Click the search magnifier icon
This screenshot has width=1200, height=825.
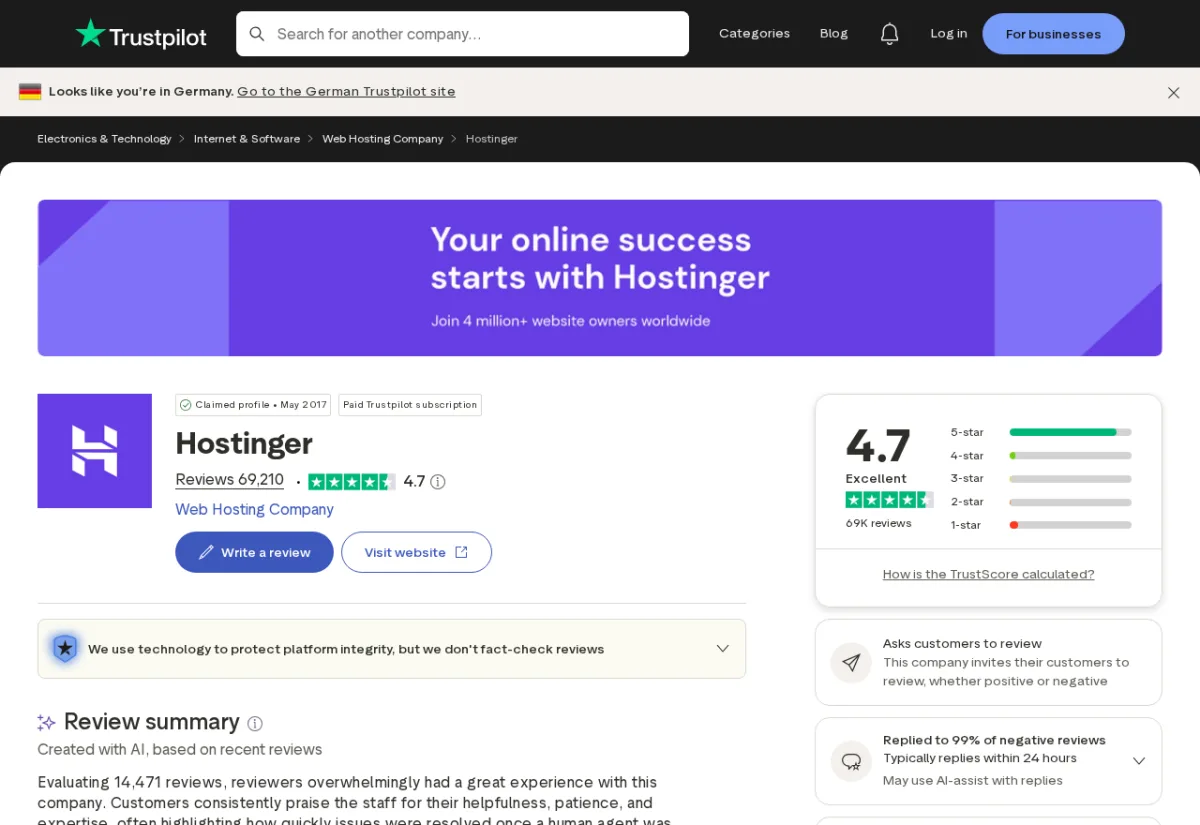[x=257, y=34]
